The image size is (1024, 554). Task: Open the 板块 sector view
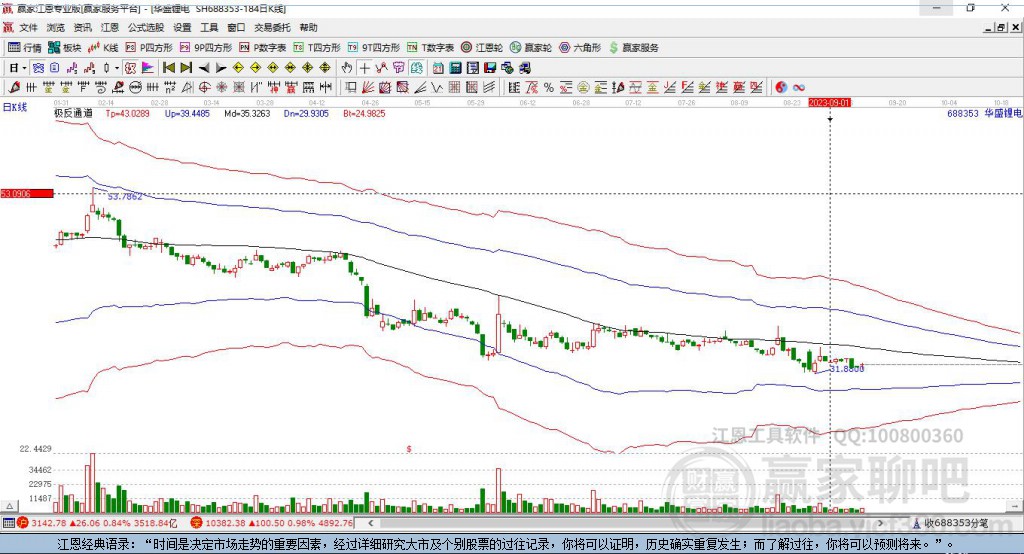pyautogui.click(x=64, y=48)
